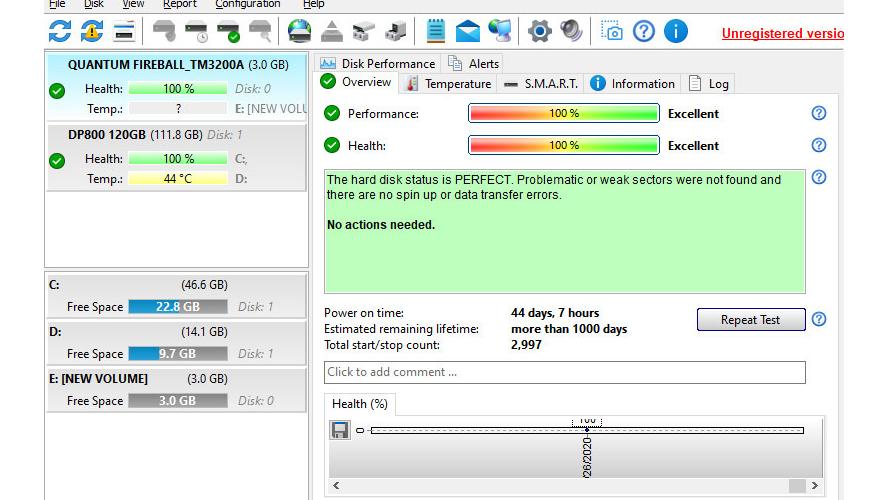This screenshot has height=500, width=889.
Task: Click the start/stop count '2,997'
Action: pos(526,345)
